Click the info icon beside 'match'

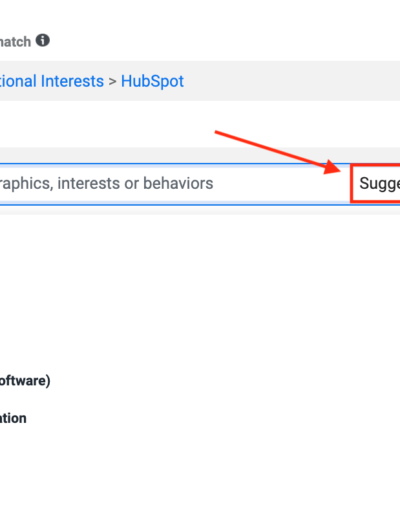point(43,40)
